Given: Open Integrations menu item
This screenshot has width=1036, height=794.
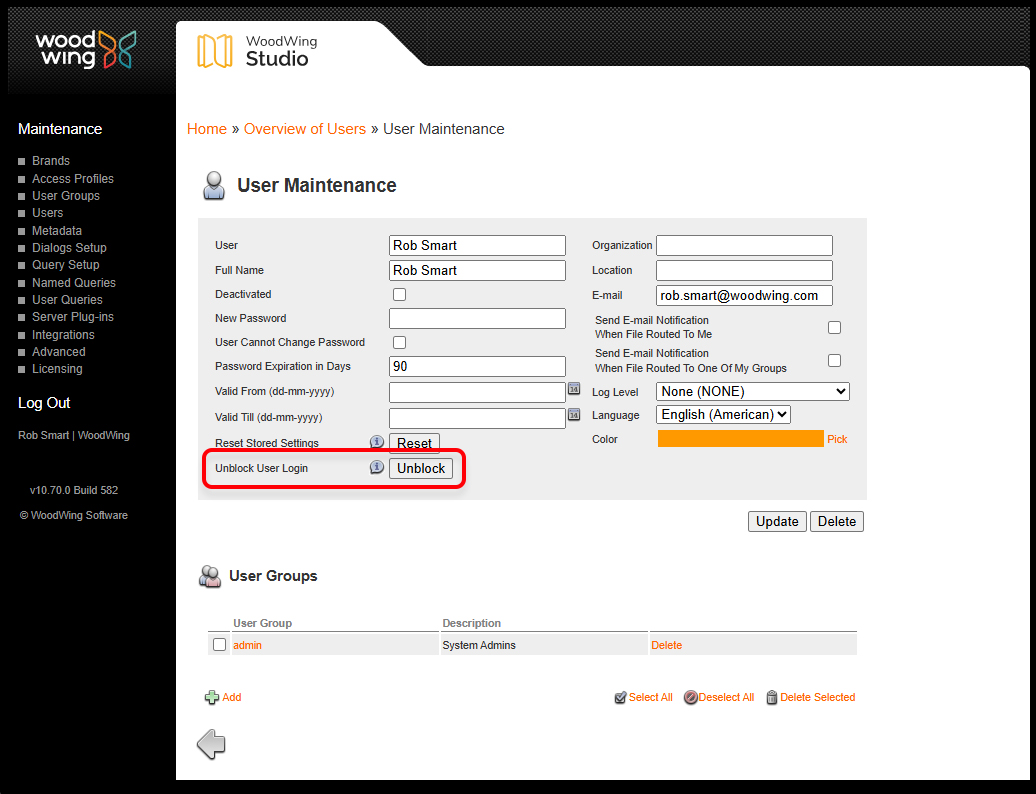Looking at the screenshot, I should (x=63, y=335).
